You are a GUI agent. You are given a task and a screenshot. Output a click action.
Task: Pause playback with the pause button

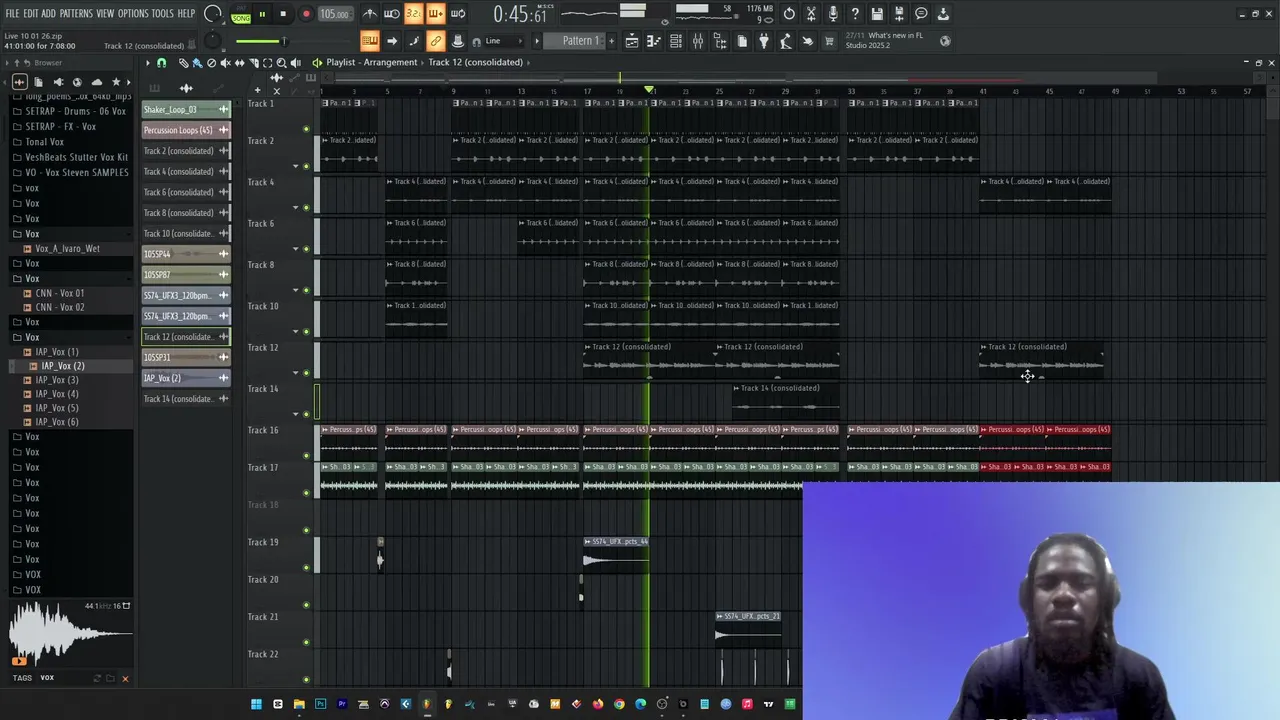point(262,14)
